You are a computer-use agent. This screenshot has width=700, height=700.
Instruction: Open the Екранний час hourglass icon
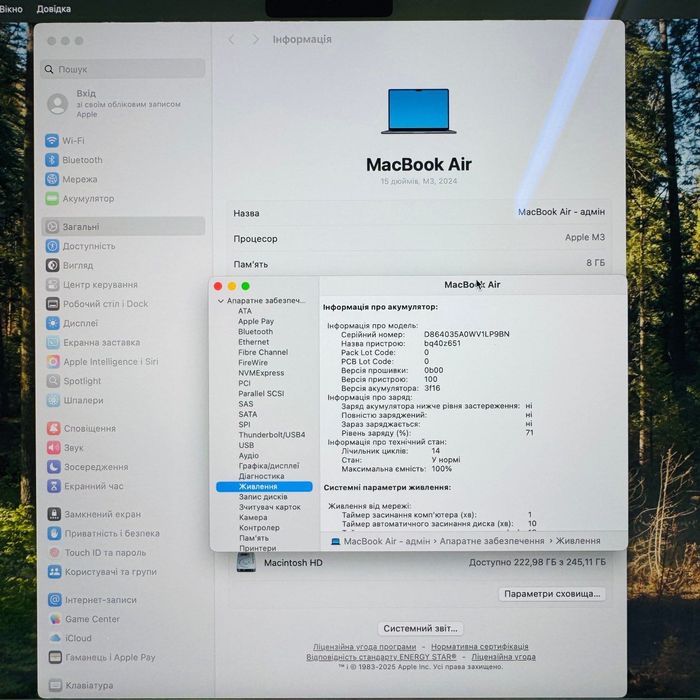point(54,486)
